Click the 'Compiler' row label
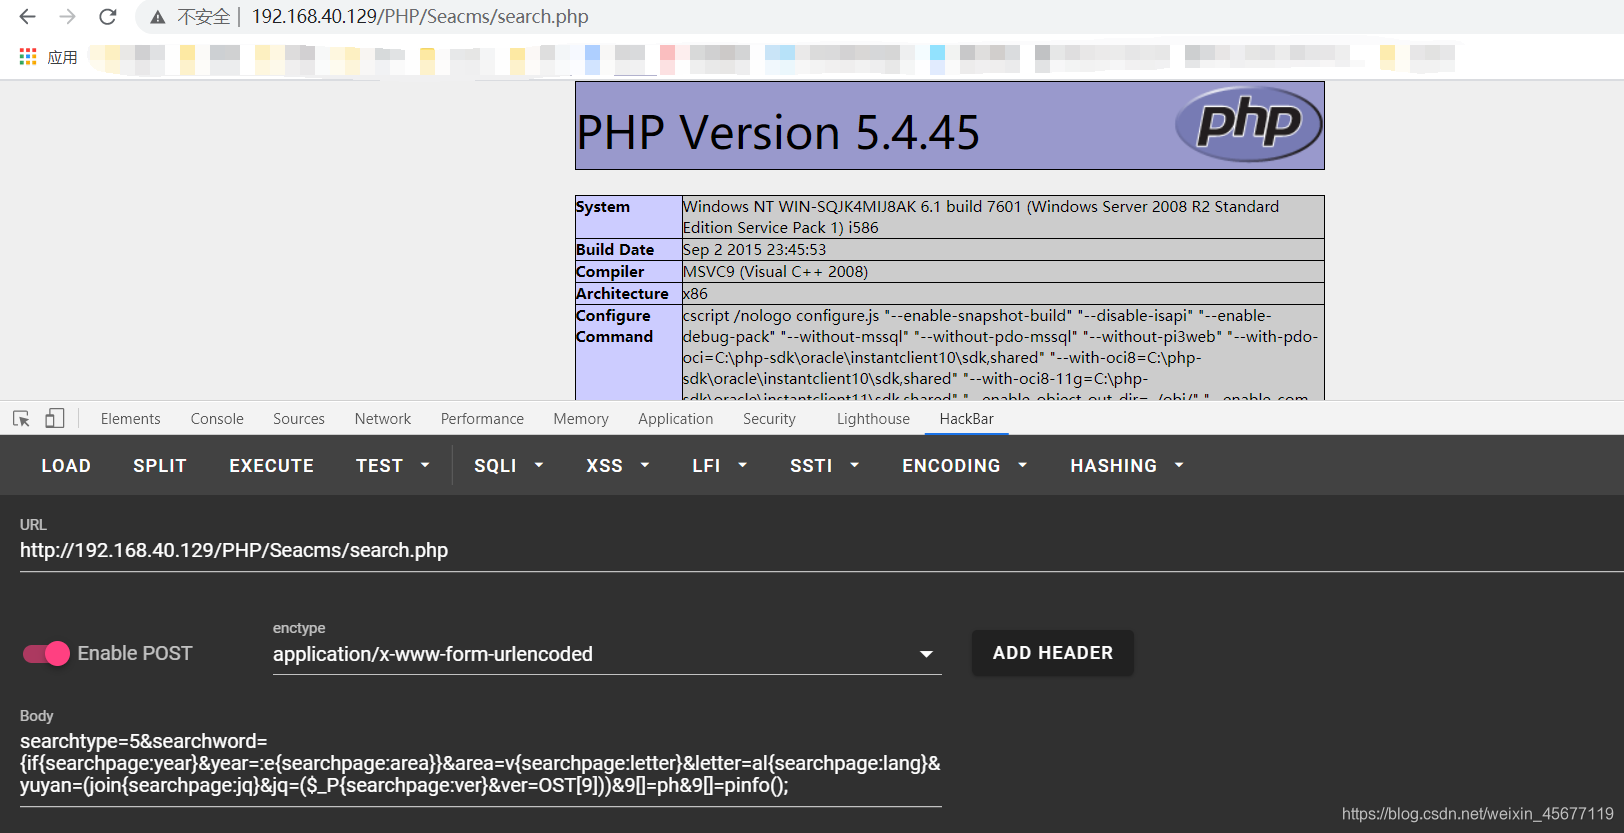The height and width of the screenshot is (833, 1624). [610, 272]
